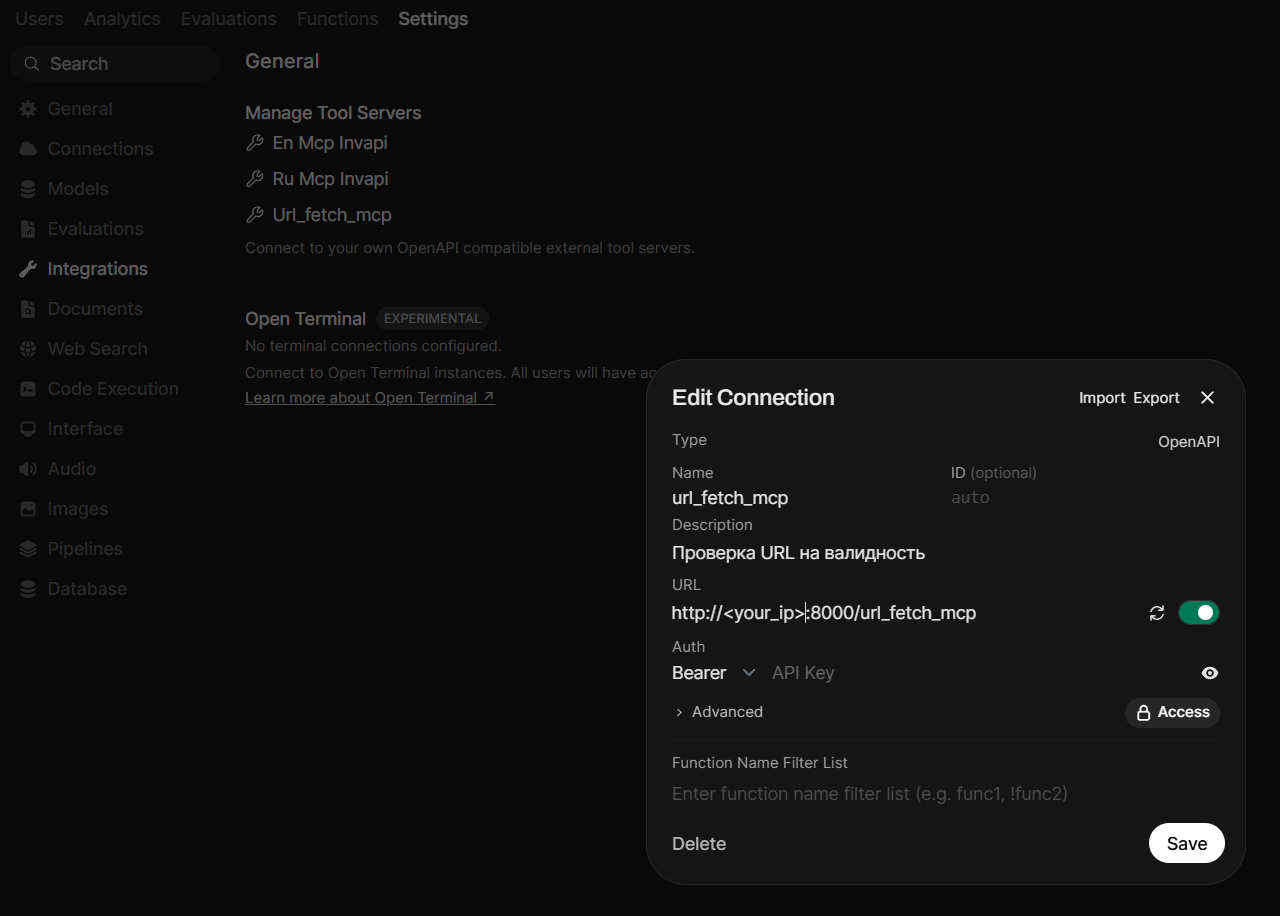
Task: Click the refresh icon beside the URL field
Action: point(1157,613)
